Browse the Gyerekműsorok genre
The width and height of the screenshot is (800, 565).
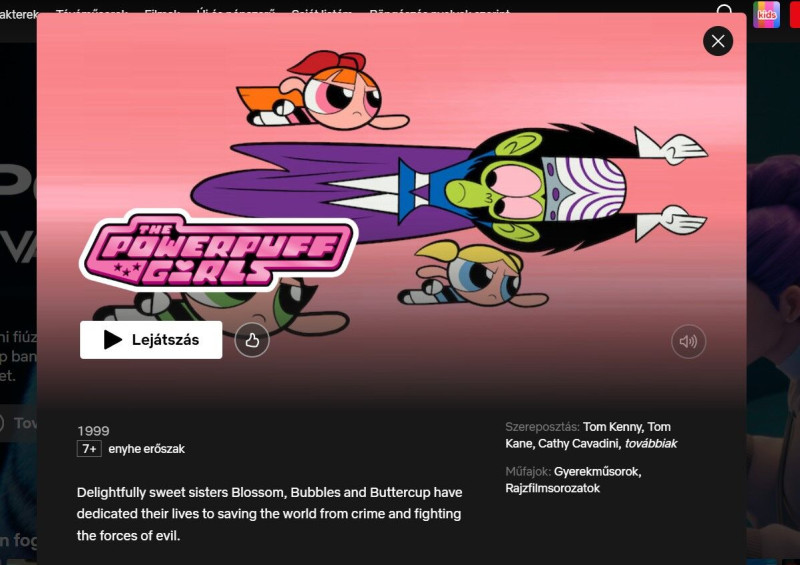point(597,472)
